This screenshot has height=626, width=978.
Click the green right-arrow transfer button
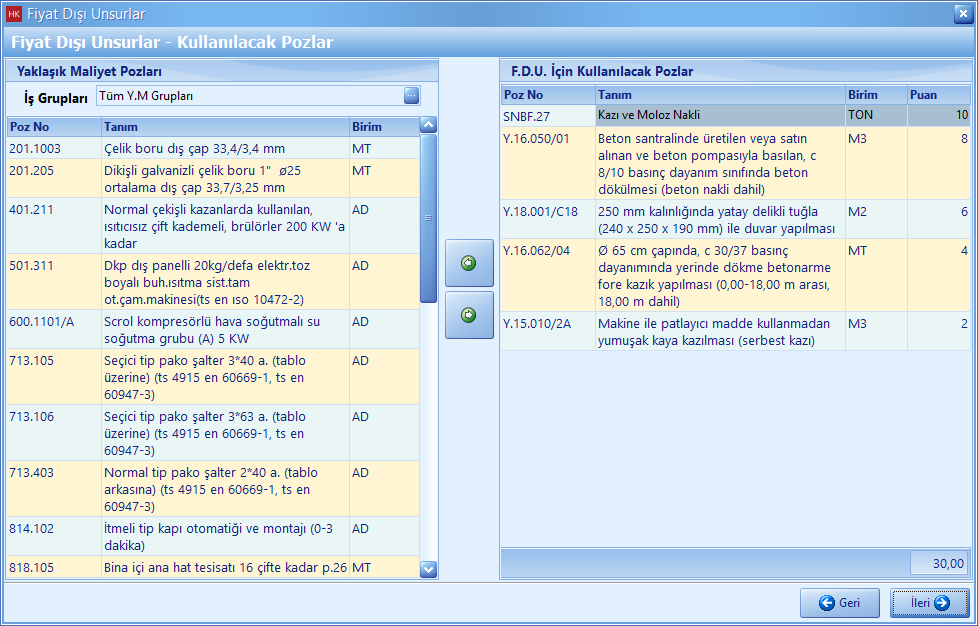tap(469, 315)
